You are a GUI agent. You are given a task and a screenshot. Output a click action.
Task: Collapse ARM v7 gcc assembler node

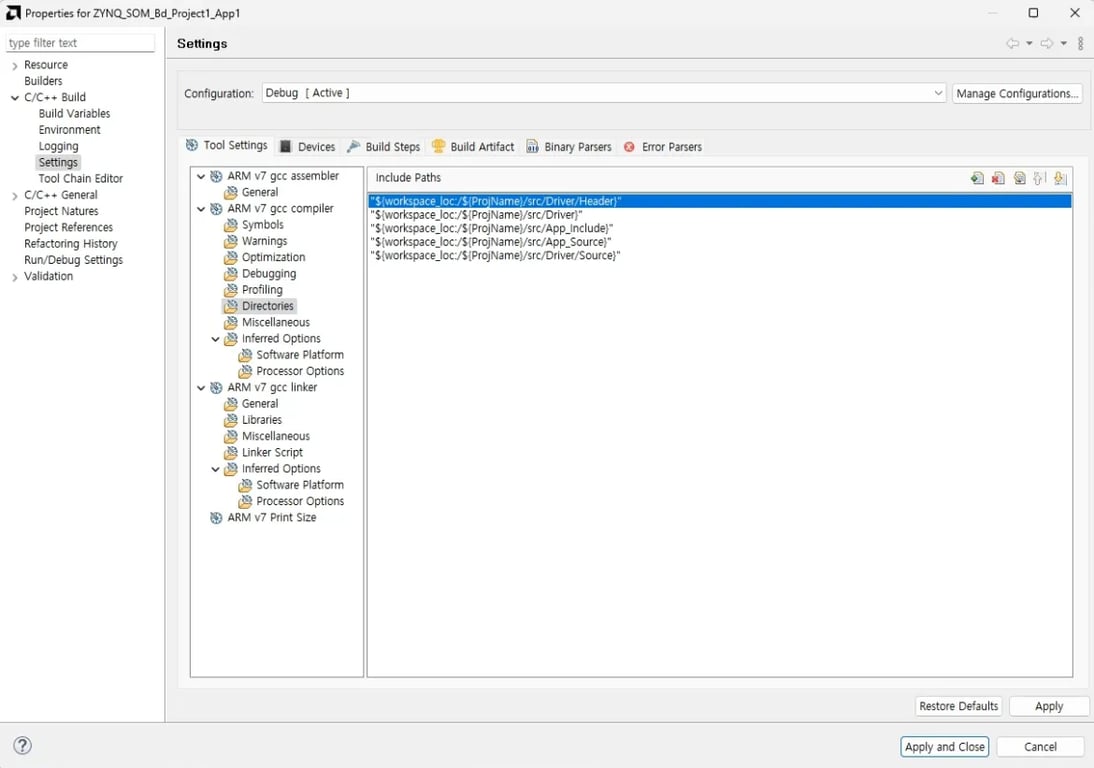coord(201,176)
